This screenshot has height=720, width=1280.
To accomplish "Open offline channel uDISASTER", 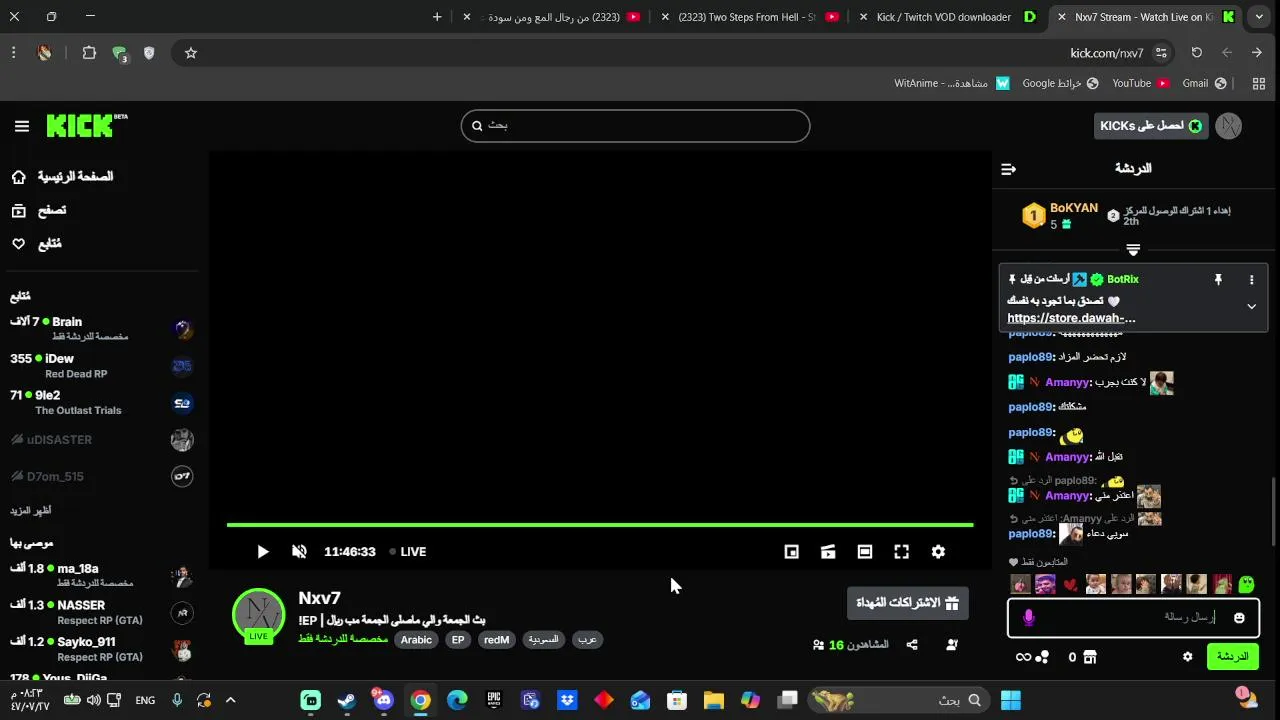I will coord(100,440).
